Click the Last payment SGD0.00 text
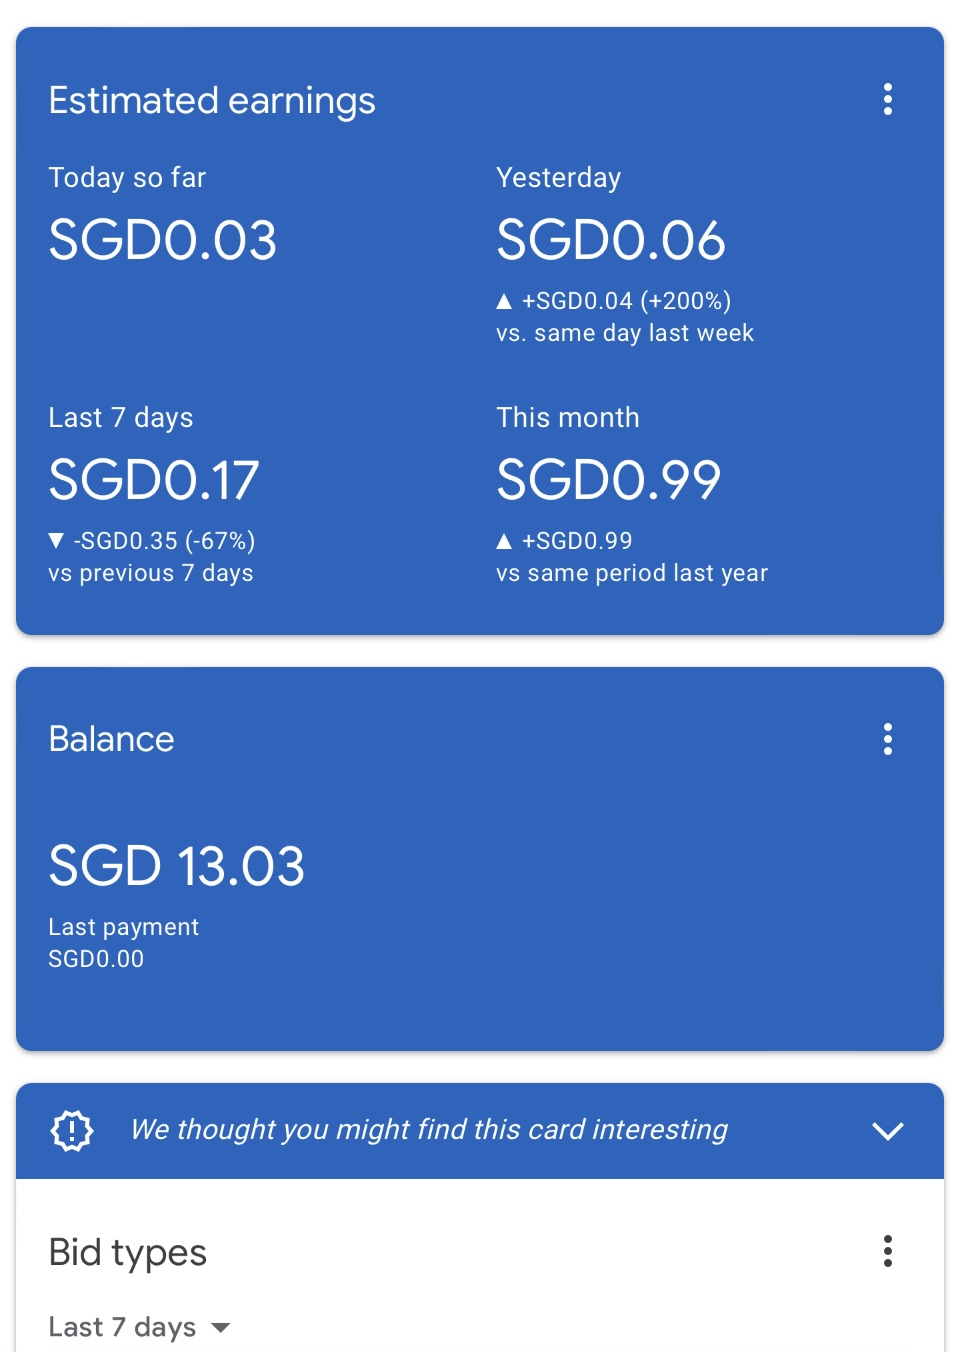959x1352 pixels. click(x=97, y=959)
